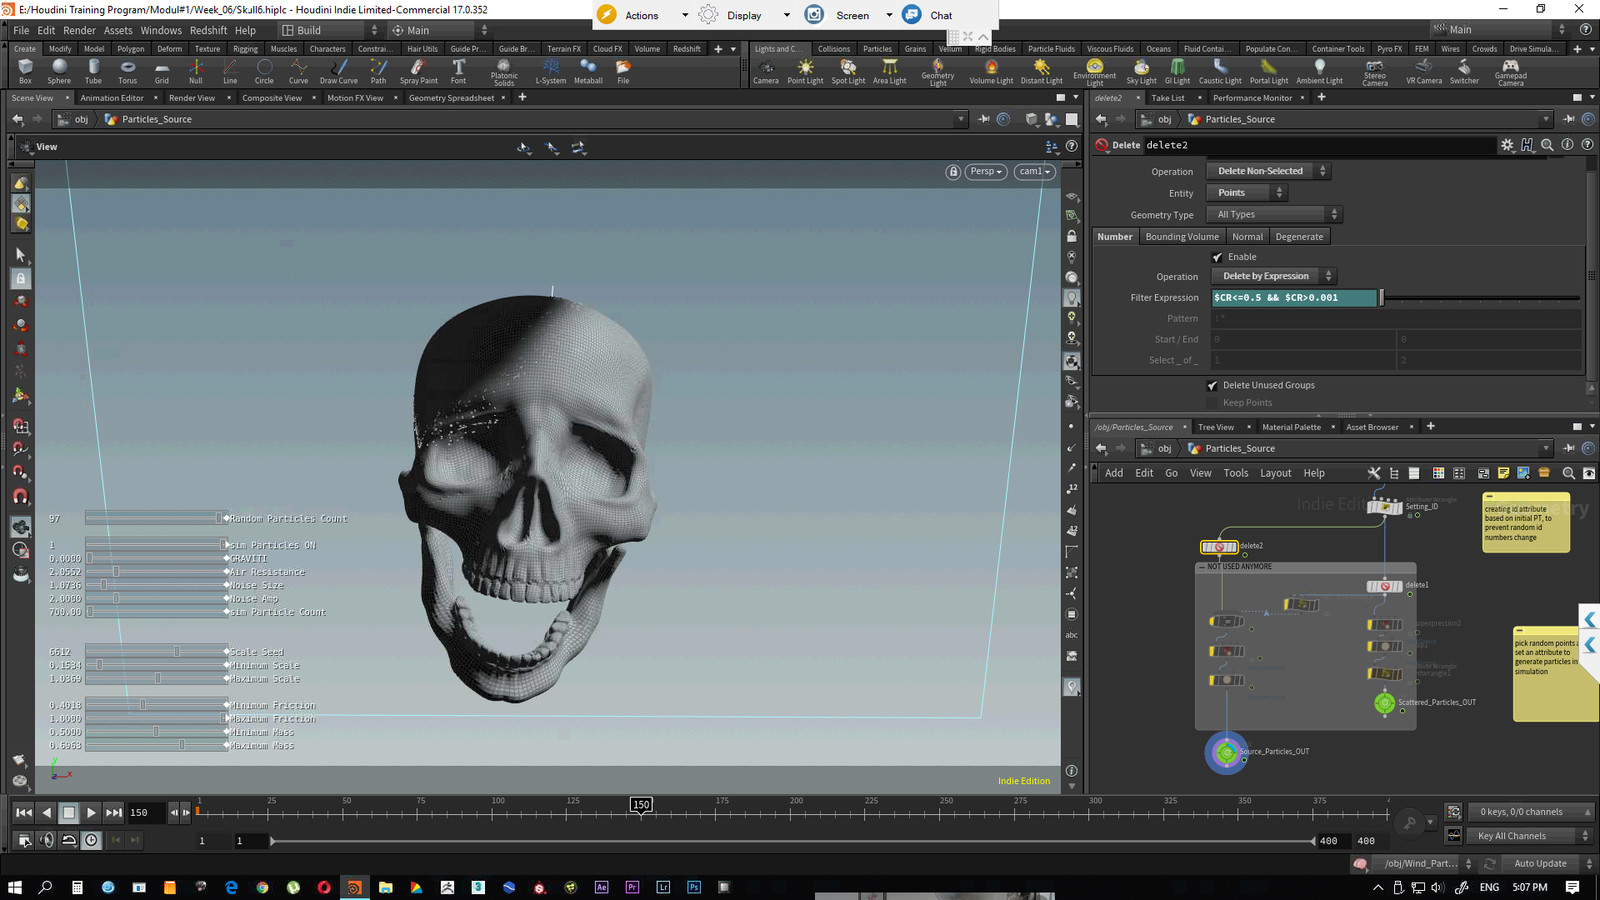Open the Persp viewport dropdown
Screen dimensions: 1600x900
pos(984,171)
